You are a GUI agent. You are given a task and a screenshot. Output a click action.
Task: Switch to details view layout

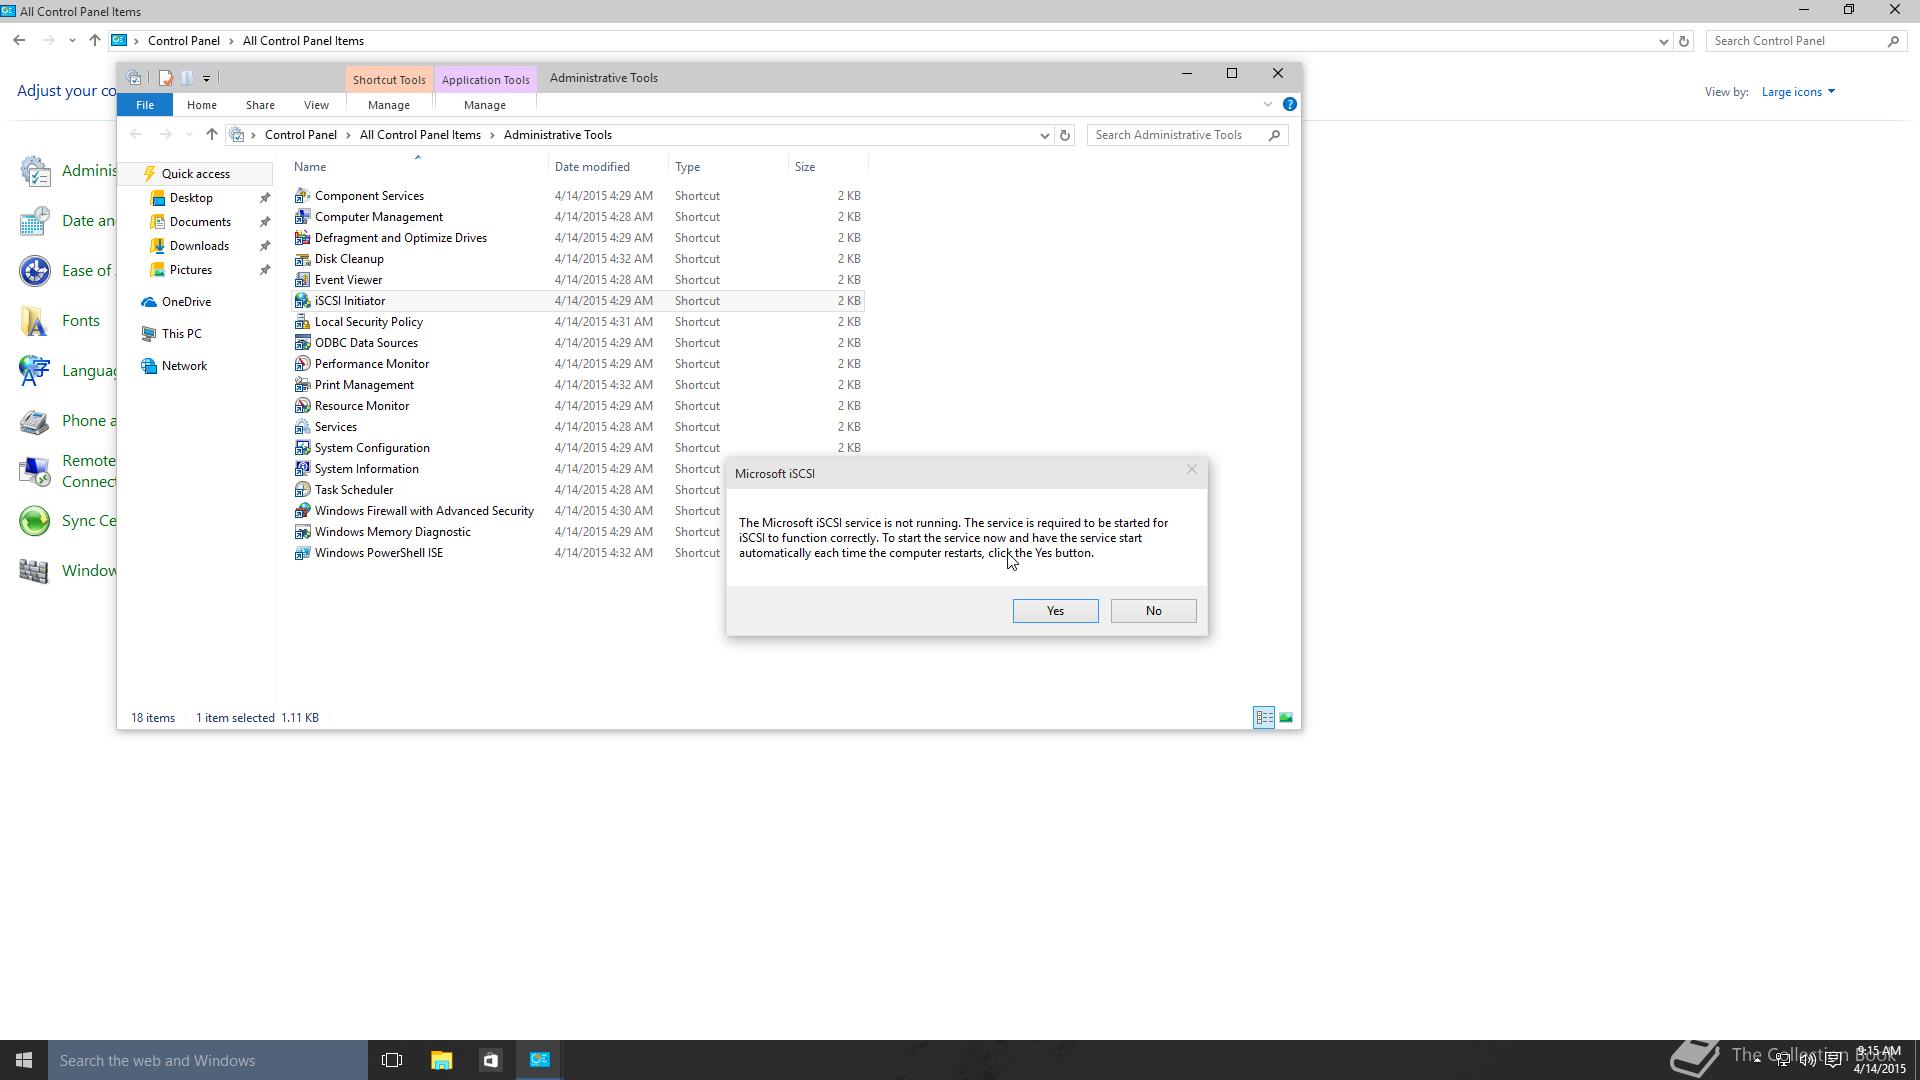point(1264,718)
